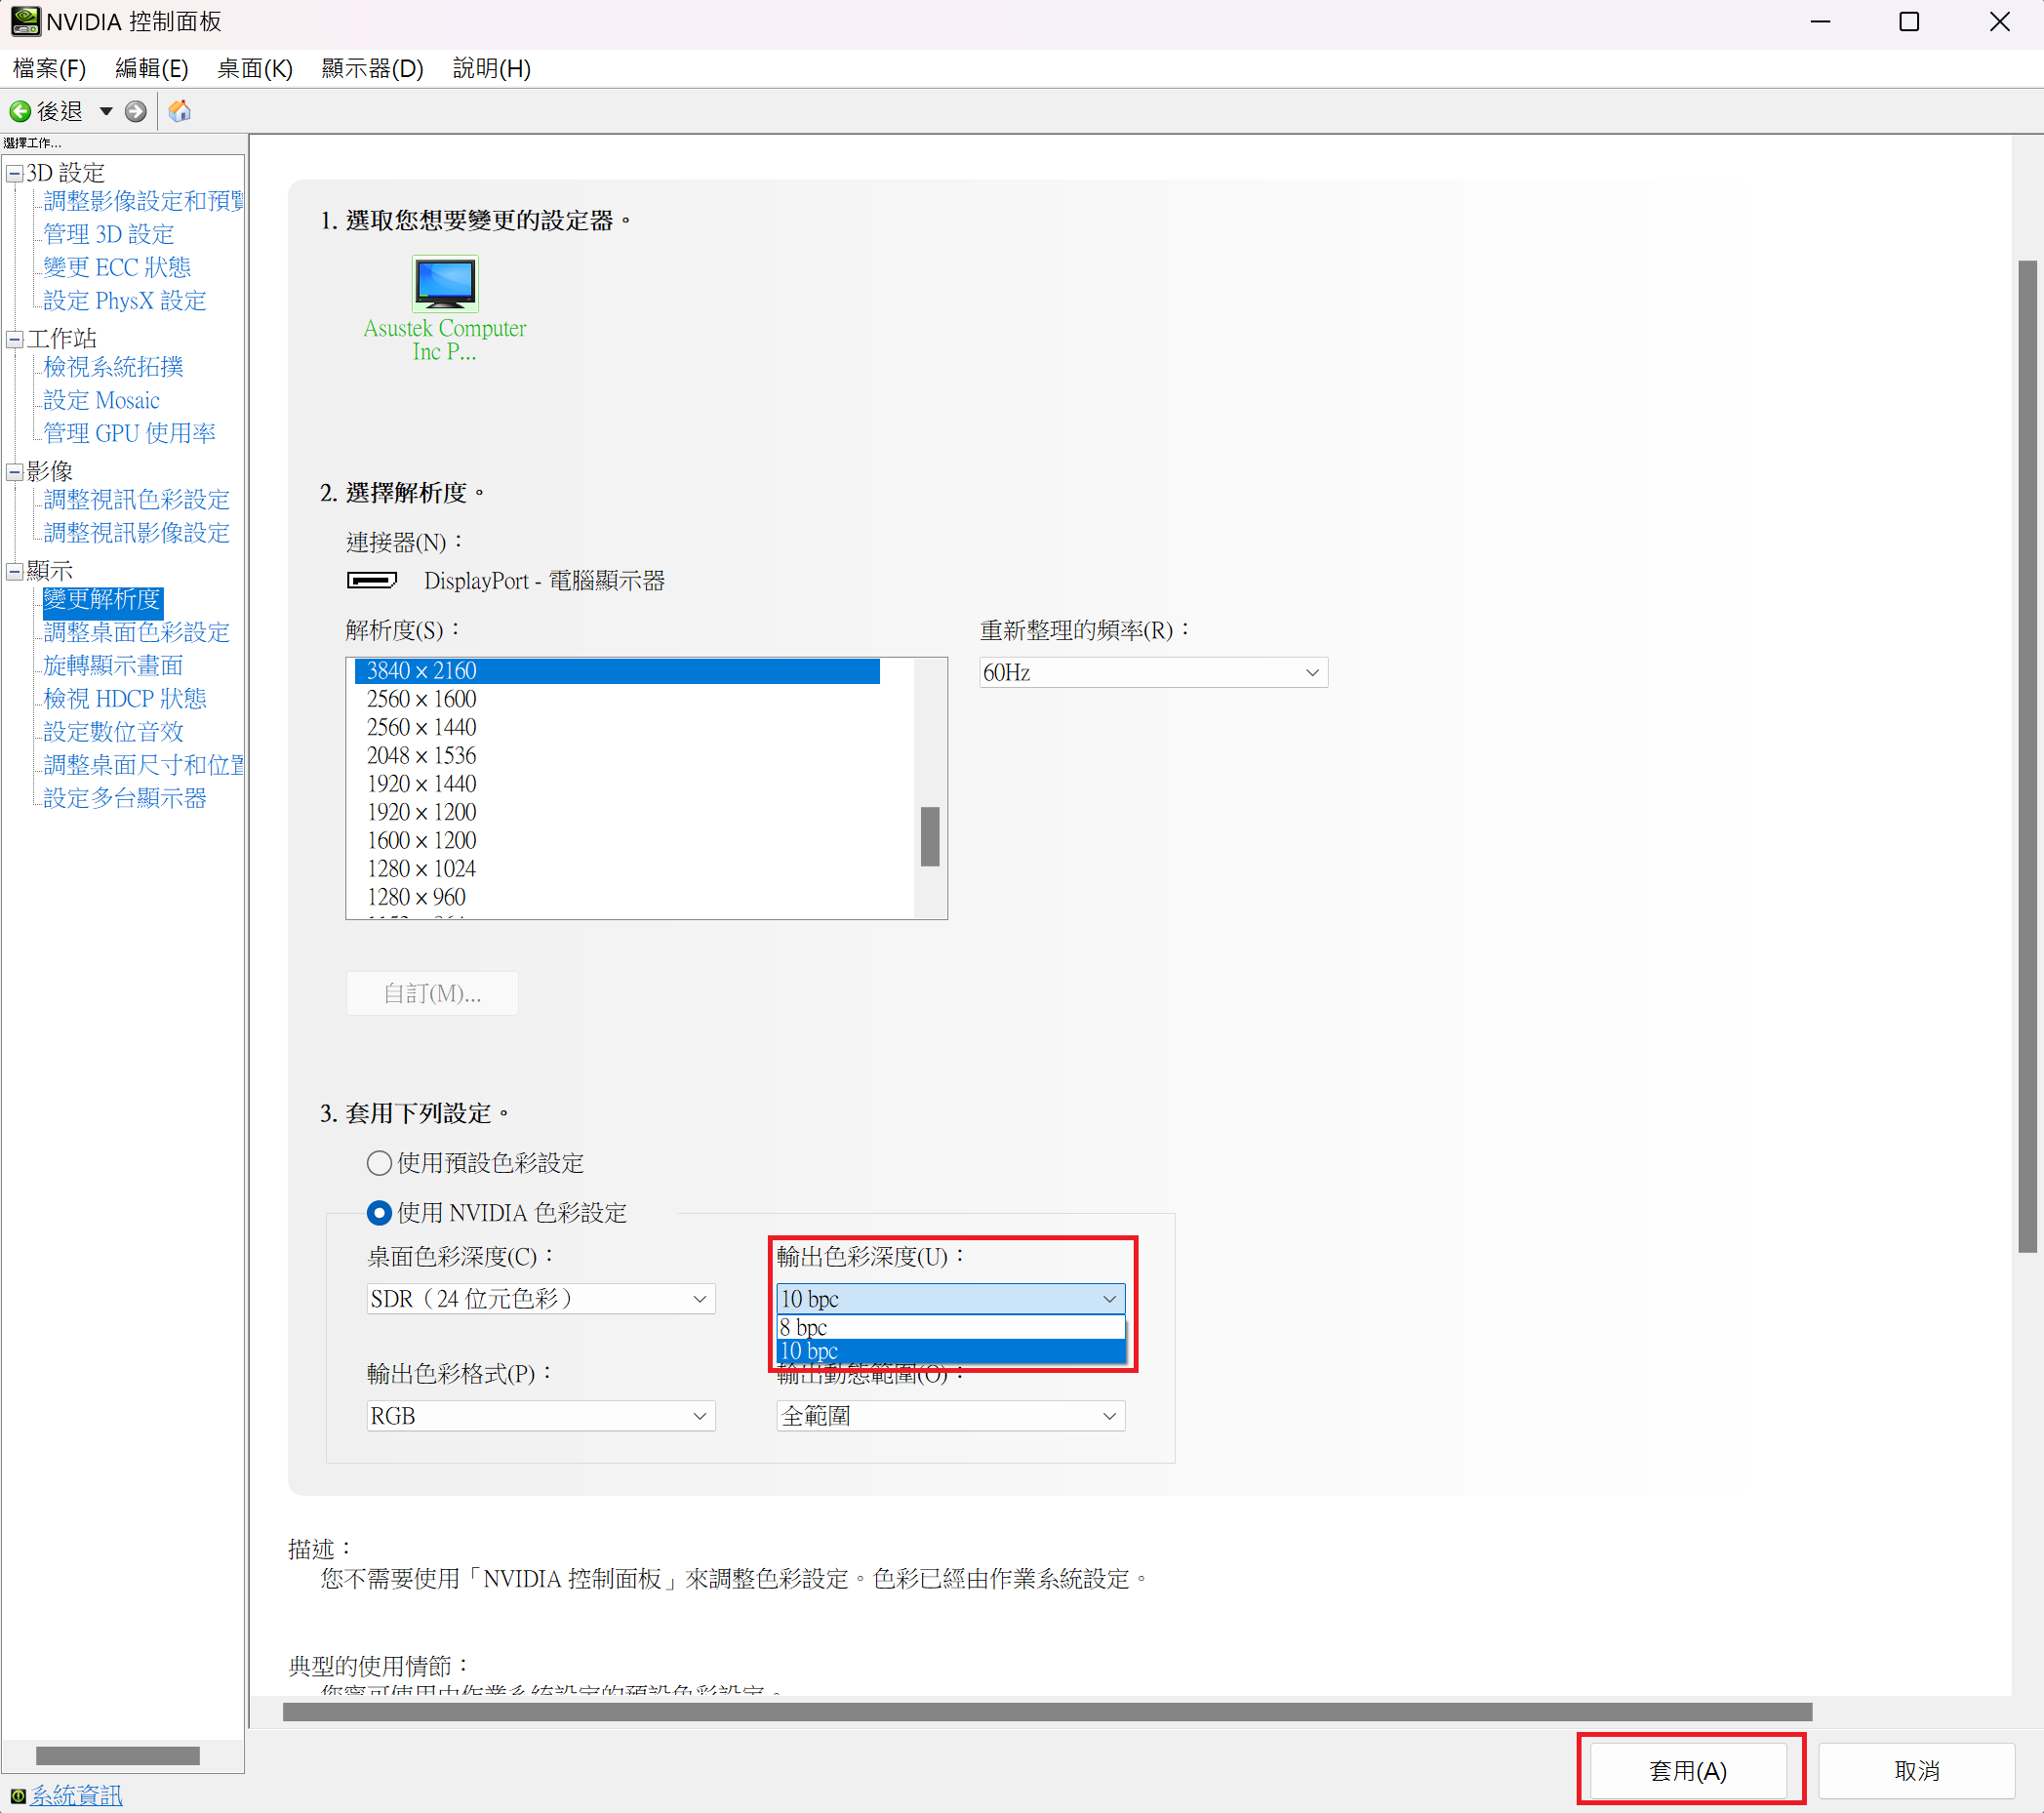Open the 顯示器(D) menu
Image resolution: width=2044 pixels, height=1813 pixels.
coord(372,68)
